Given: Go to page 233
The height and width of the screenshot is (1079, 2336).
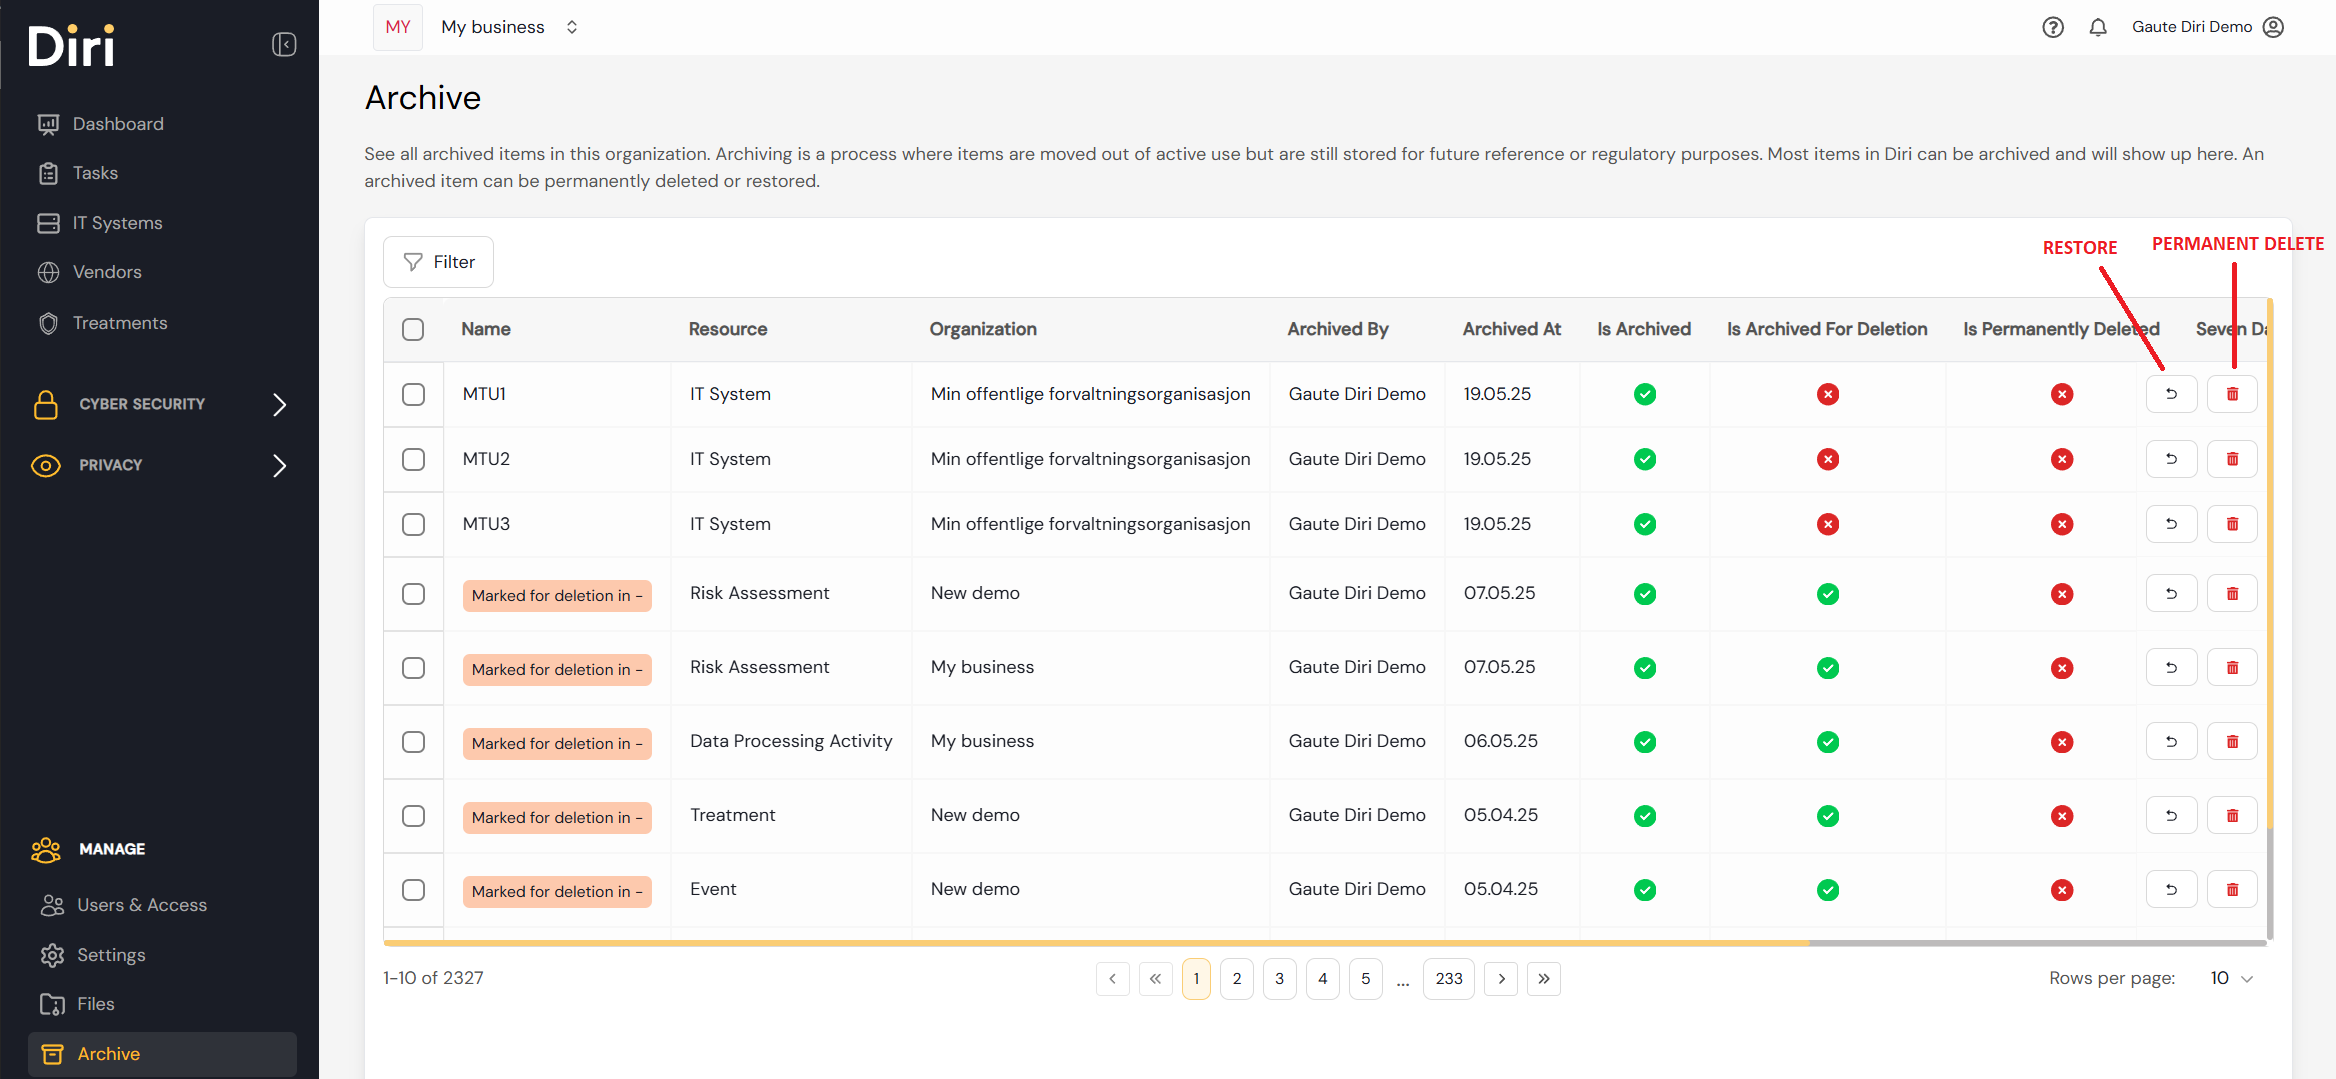Looking at the screenshot, I should (1449, 979).
